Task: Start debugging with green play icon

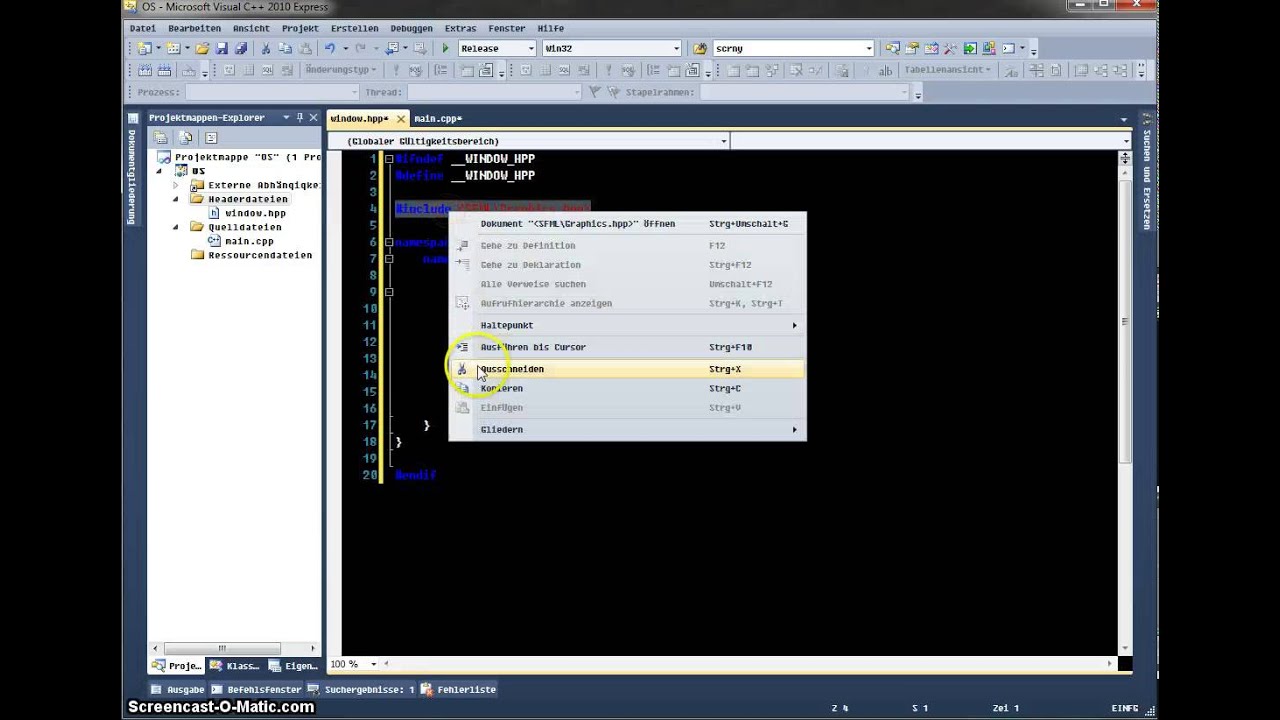Action: tap(446, 48)
